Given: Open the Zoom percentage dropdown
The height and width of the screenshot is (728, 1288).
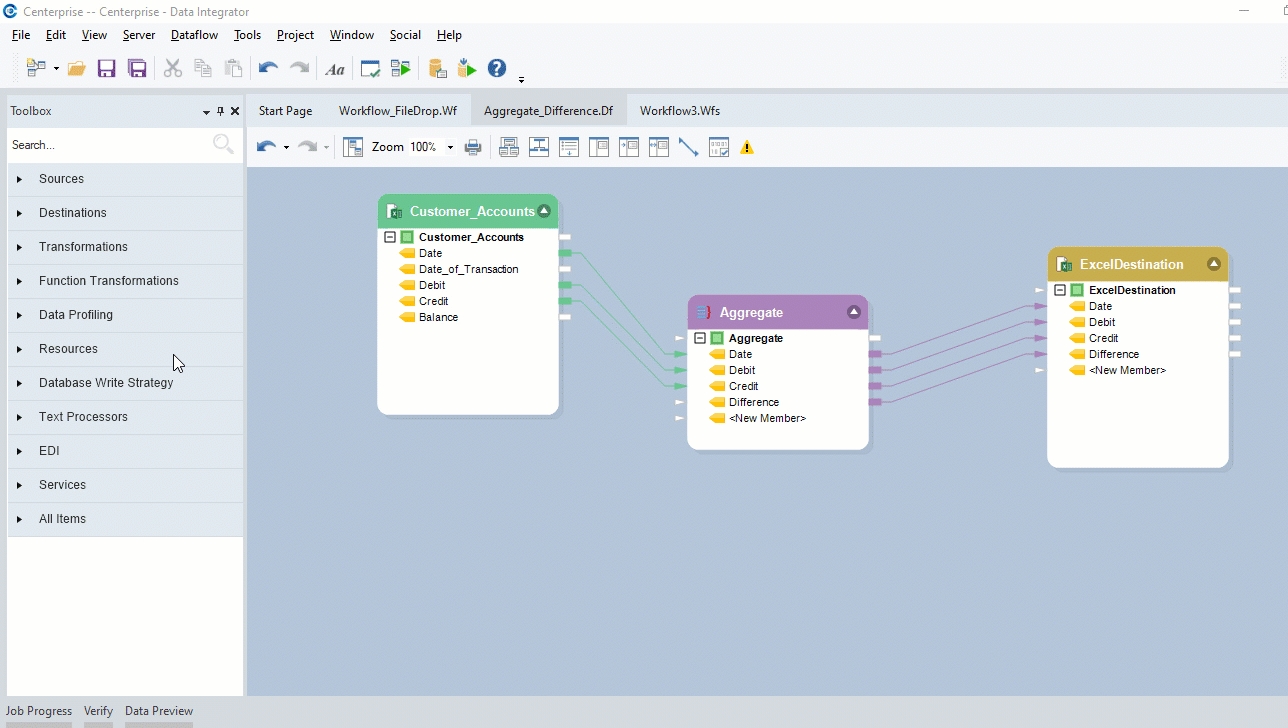Looking at the screenshot, I should 450,148.
